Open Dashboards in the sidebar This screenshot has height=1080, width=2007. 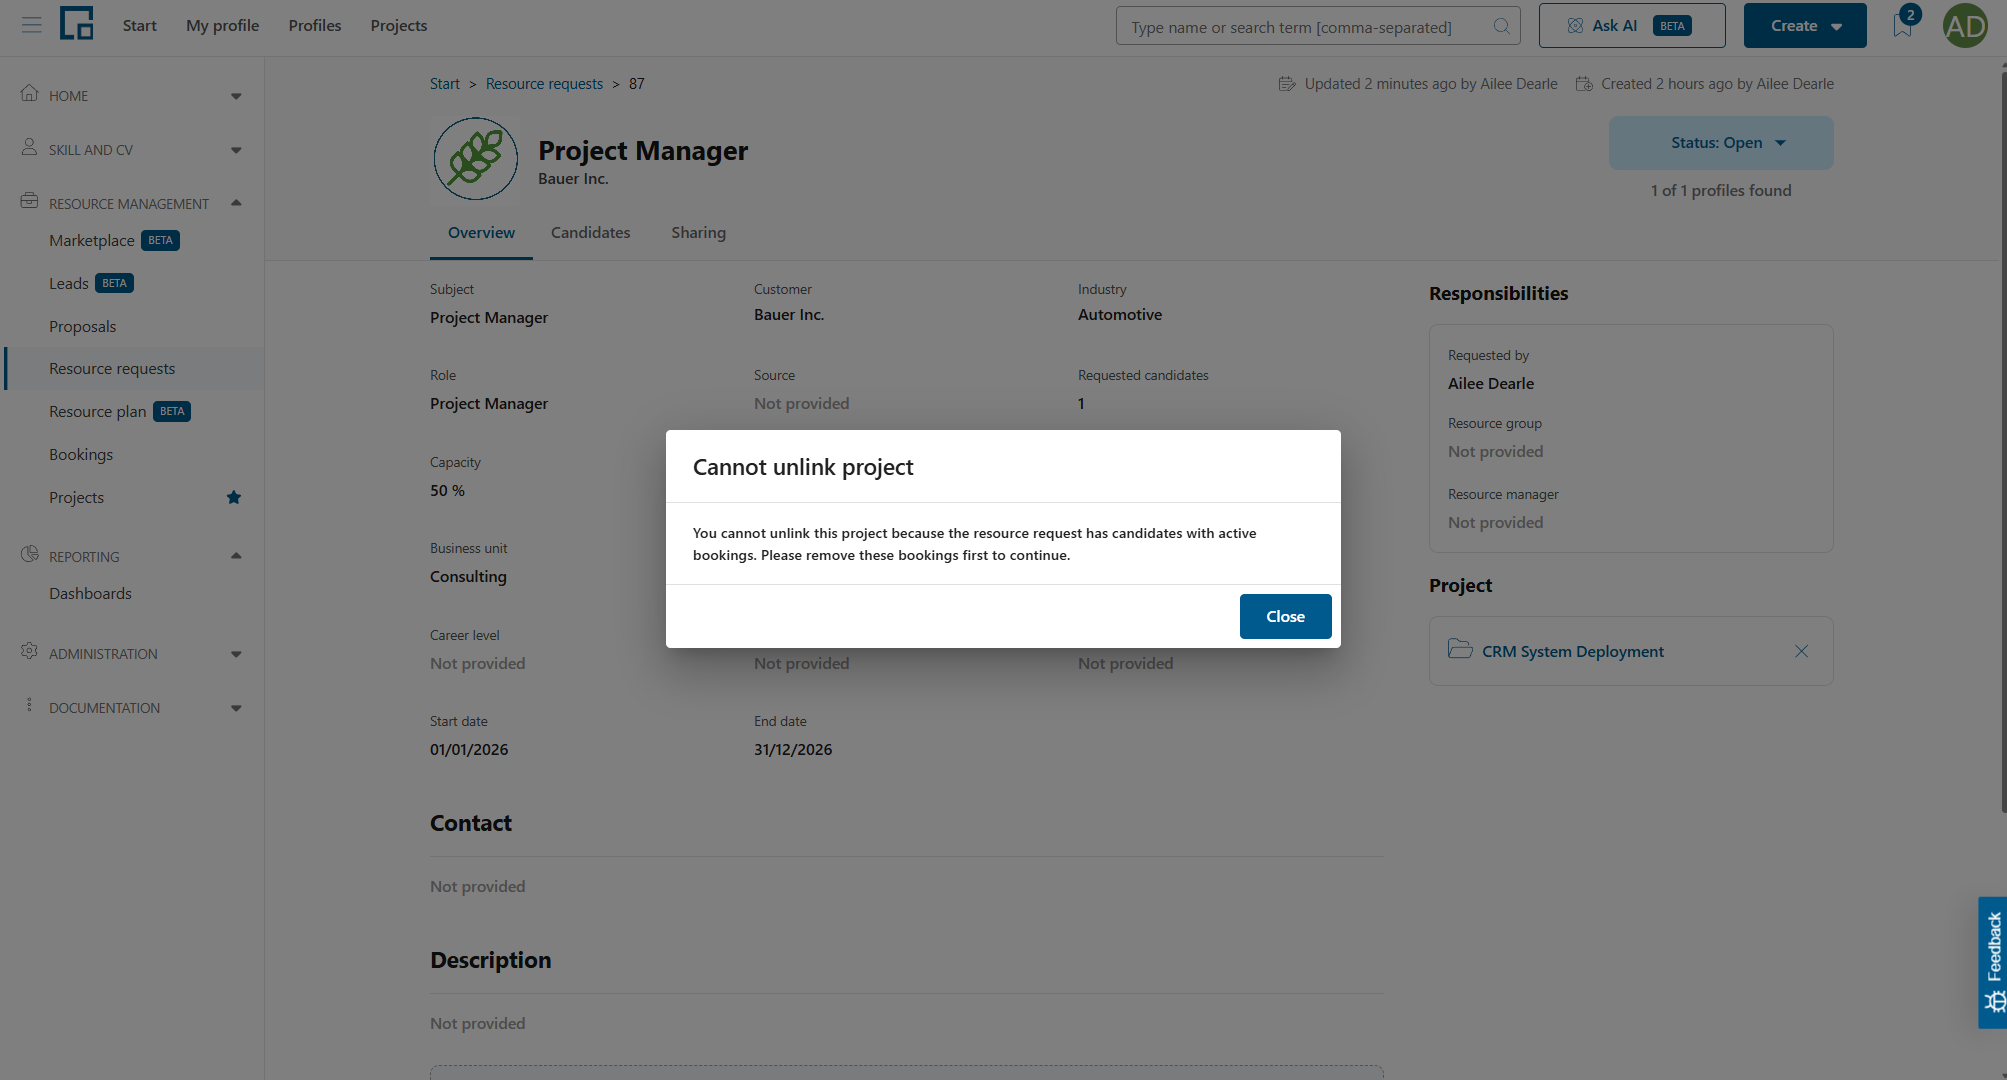tap(90, 594)
